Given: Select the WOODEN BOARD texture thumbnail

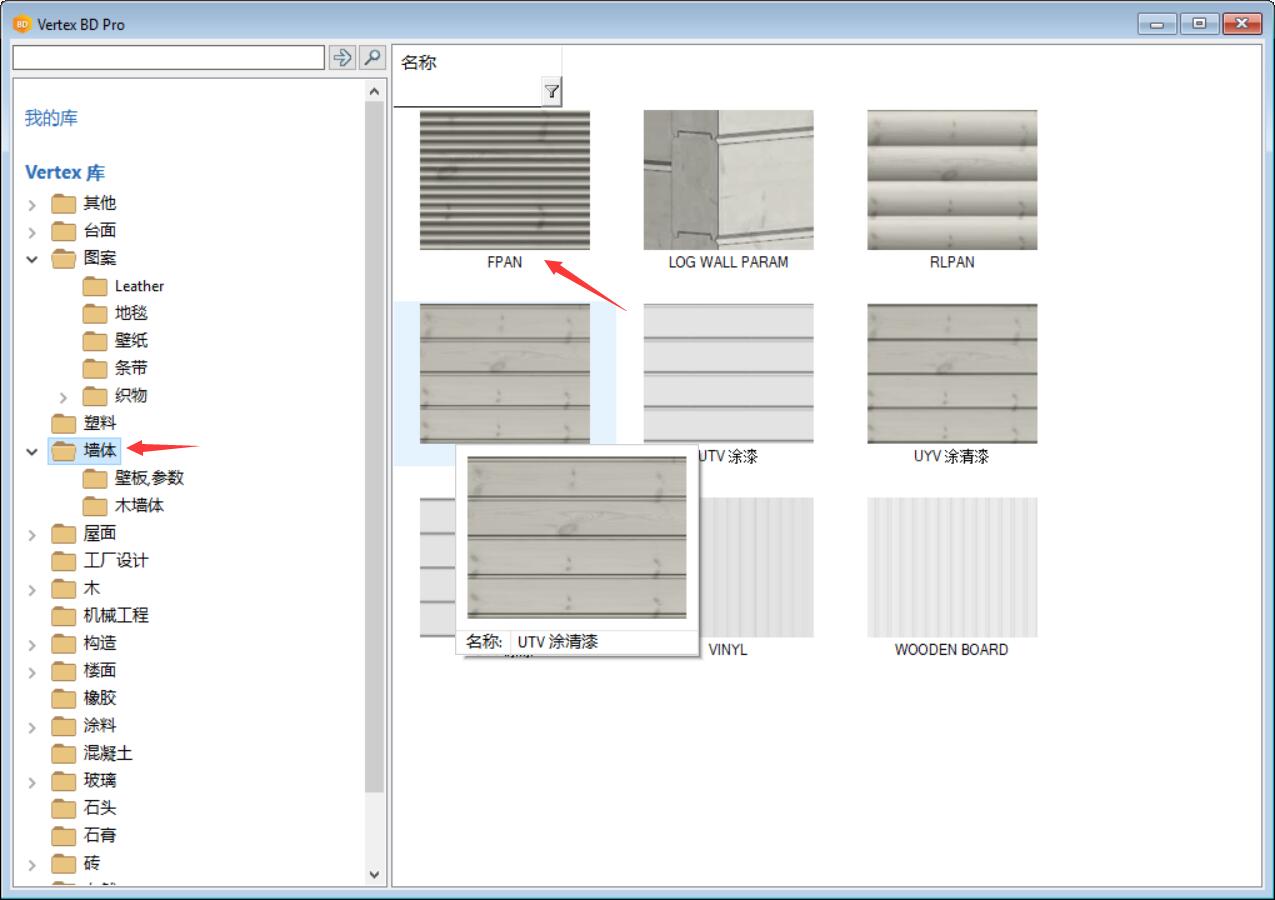Looking at the screenshot, I should (952, 567).
